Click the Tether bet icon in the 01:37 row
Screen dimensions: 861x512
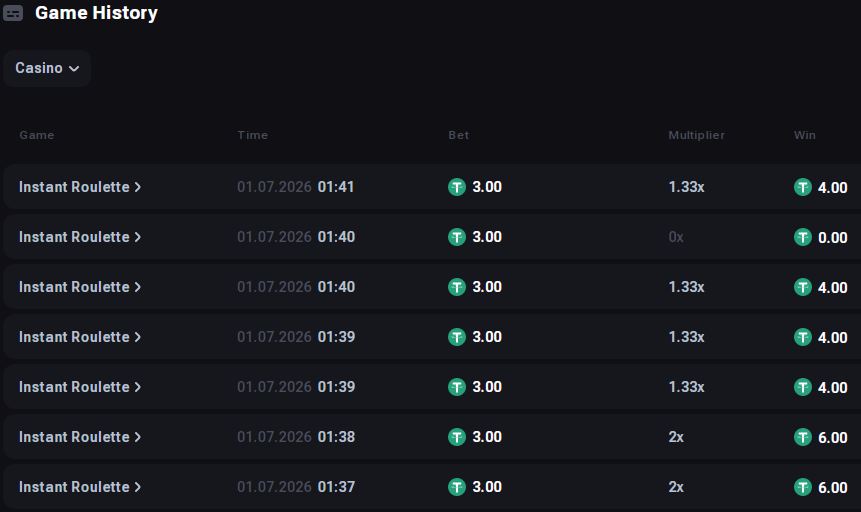[x=457, y=487]
